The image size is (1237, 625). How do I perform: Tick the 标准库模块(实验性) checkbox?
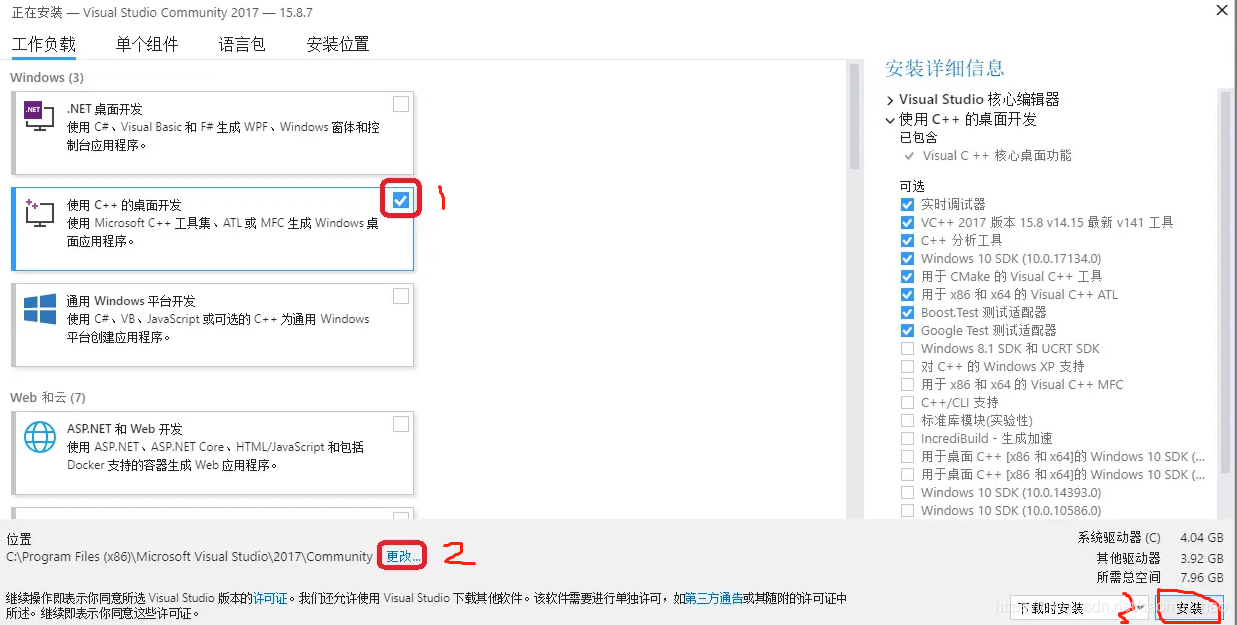tap(907, 420)
